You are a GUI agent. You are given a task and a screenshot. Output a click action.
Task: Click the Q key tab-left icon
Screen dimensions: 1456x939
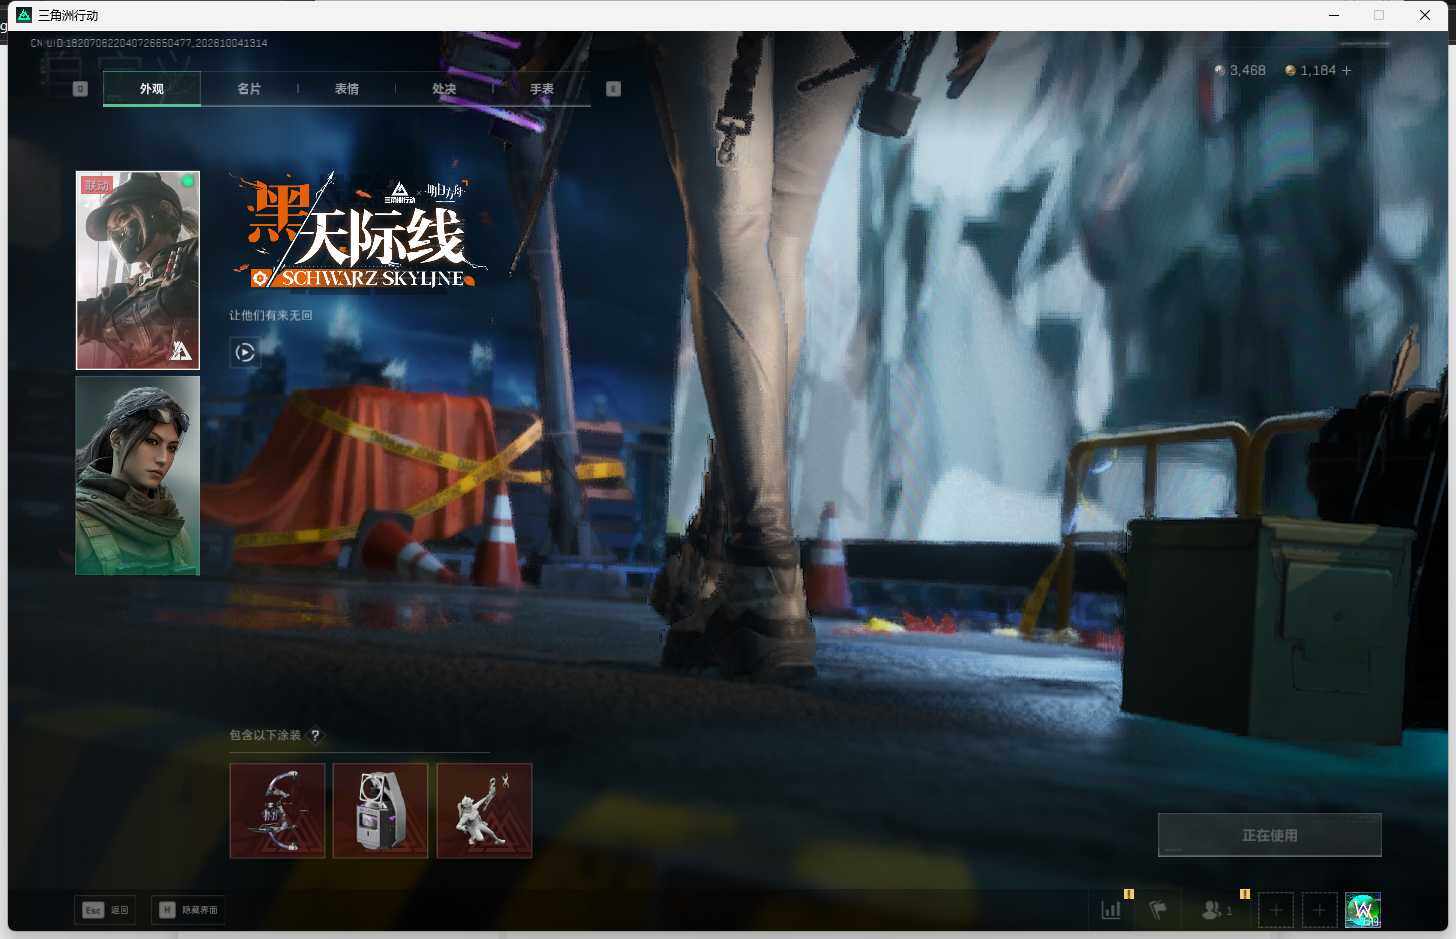pos(81,89)
